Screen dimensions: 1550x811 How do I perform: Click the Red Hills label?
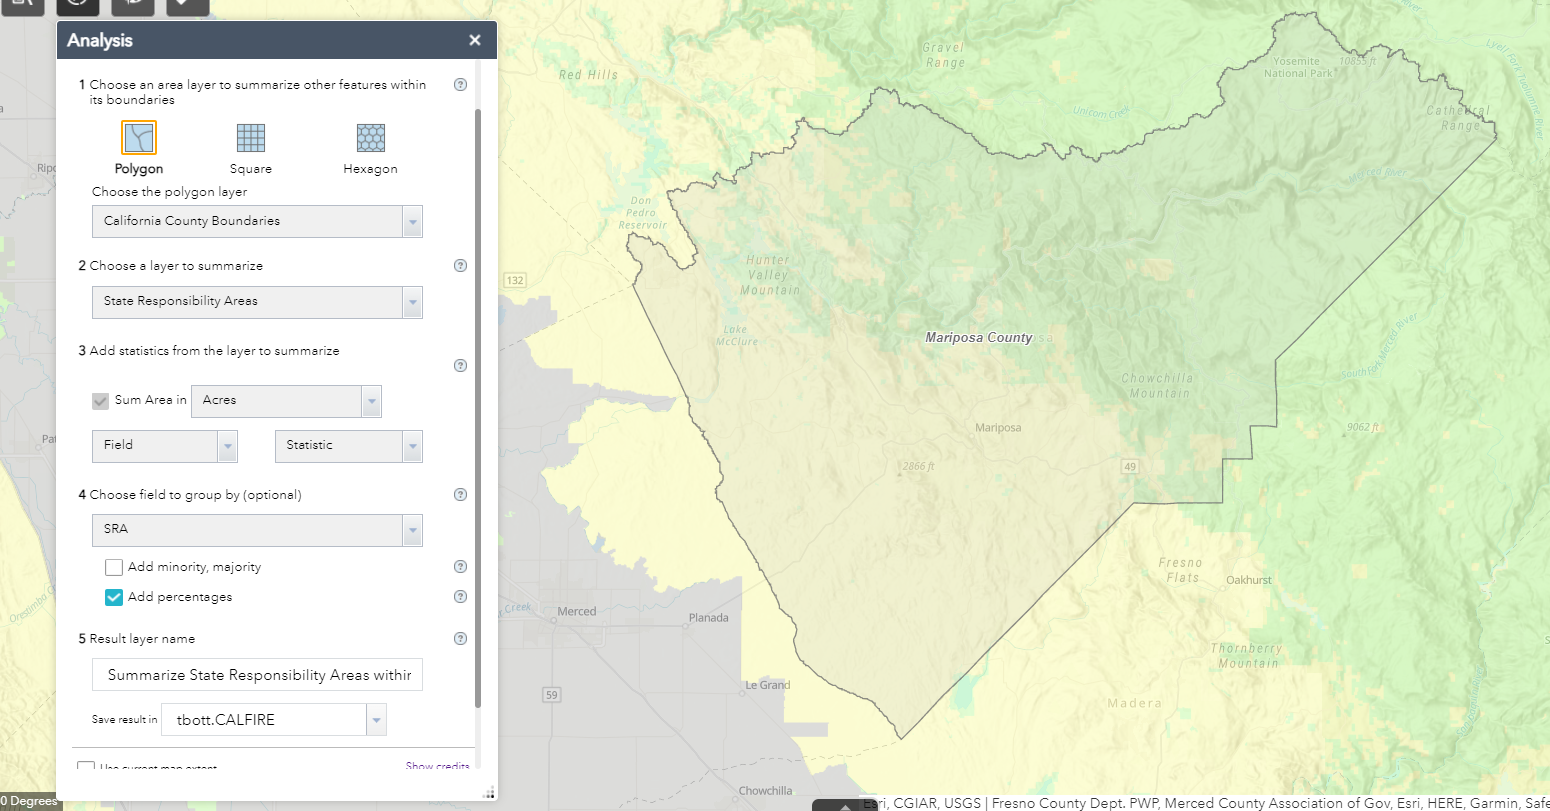tap(589, 75)
